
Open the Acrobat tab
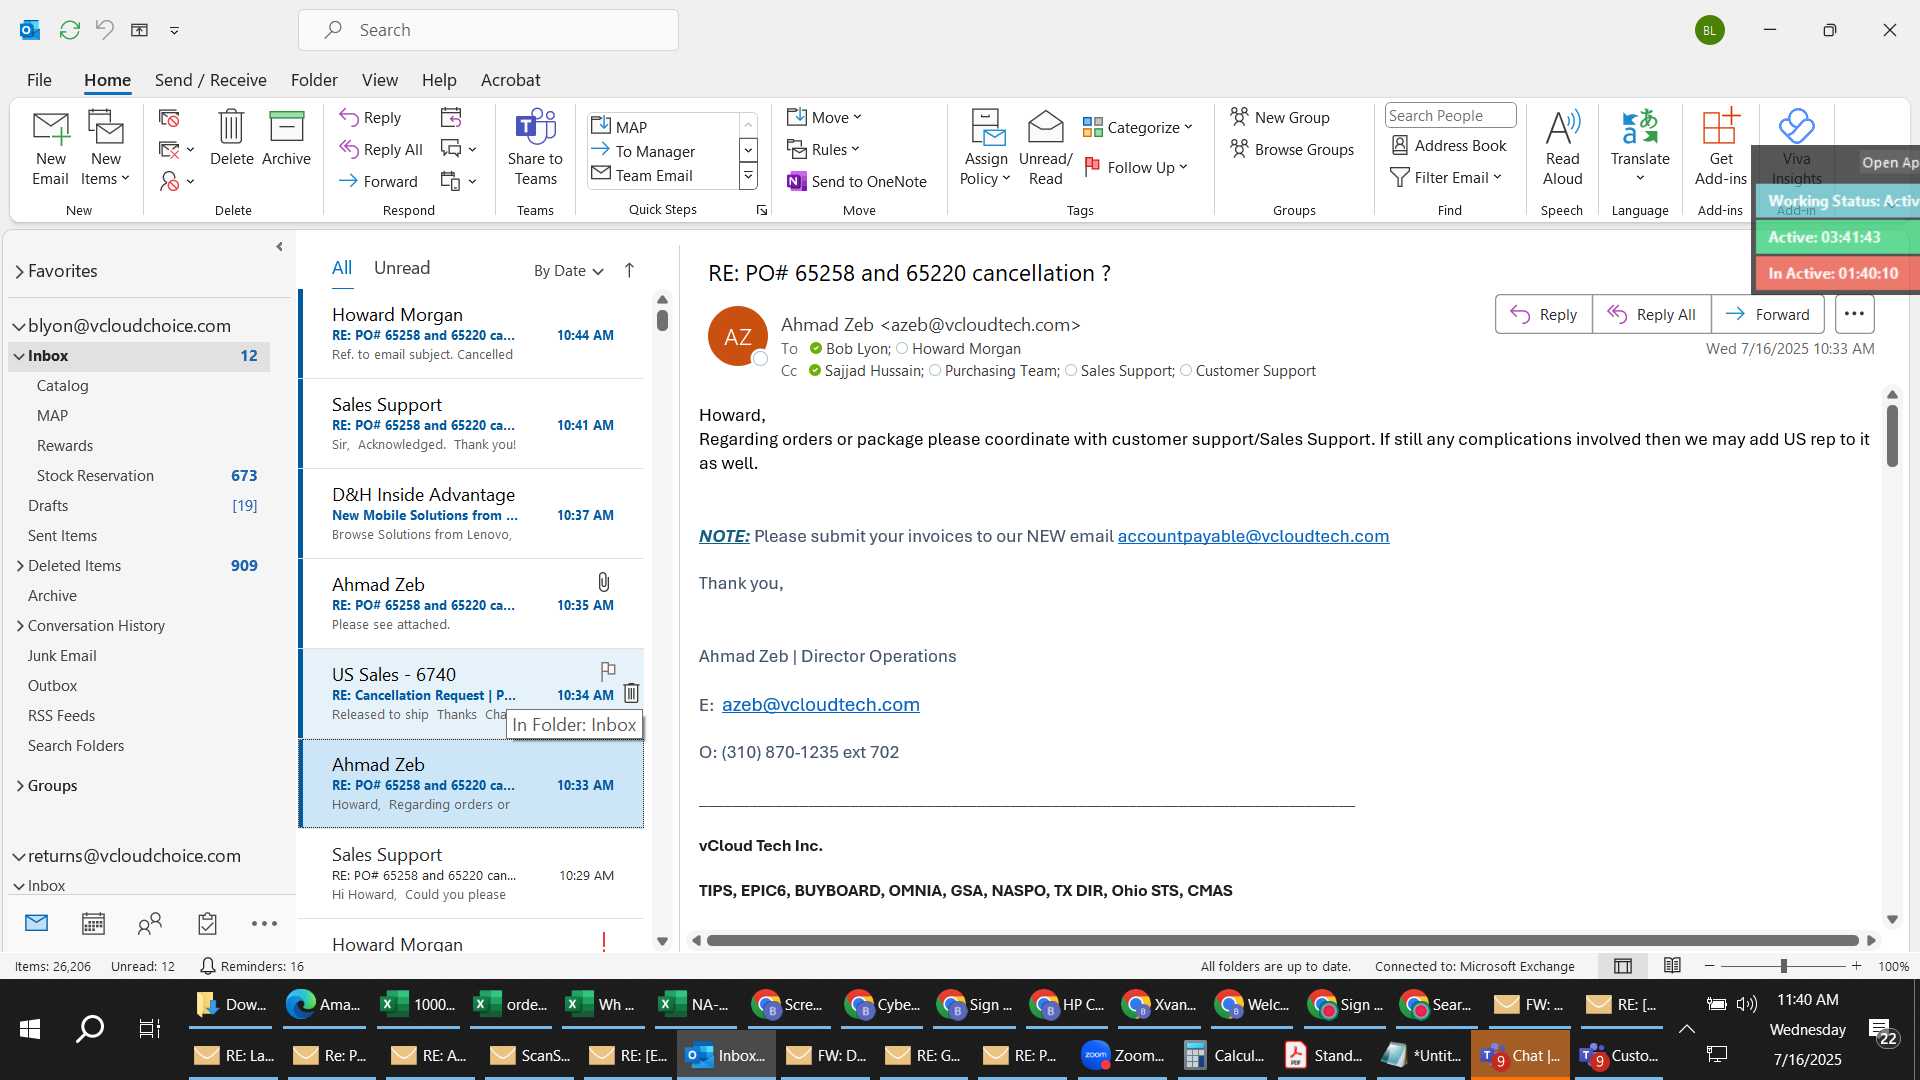pos(510,80)
